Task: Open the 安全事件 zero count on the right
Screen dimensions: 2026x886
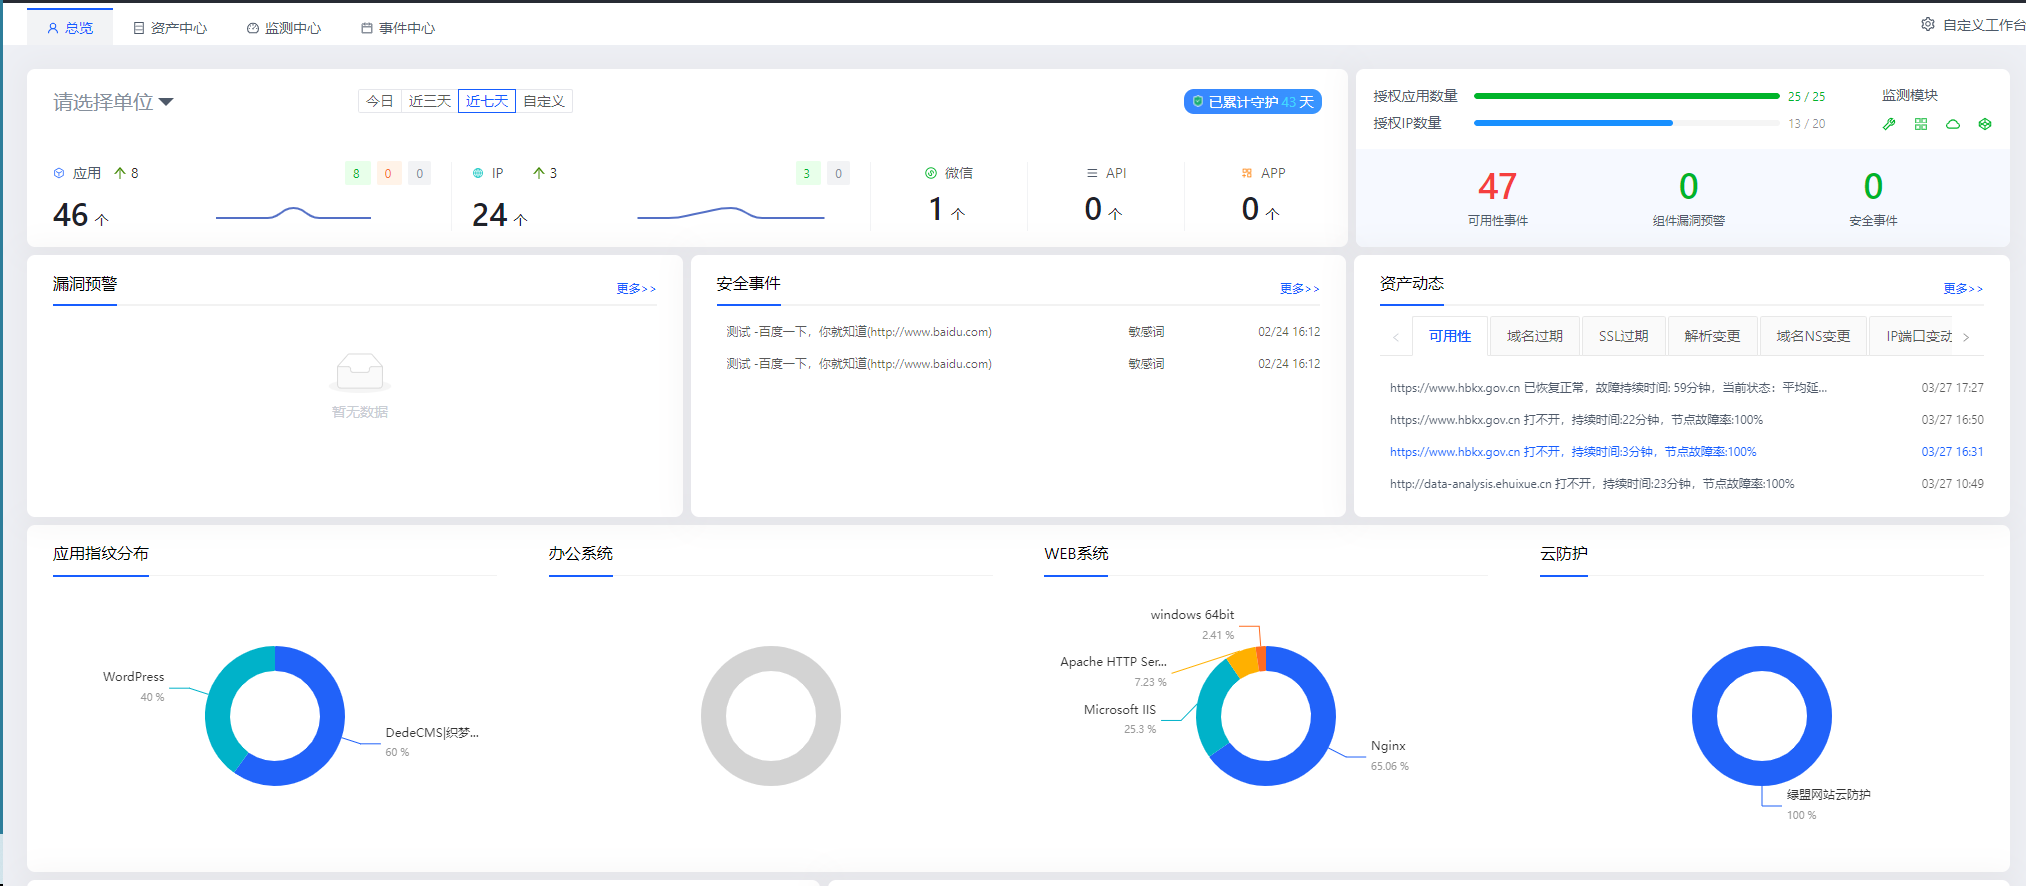Action: 1873,187
